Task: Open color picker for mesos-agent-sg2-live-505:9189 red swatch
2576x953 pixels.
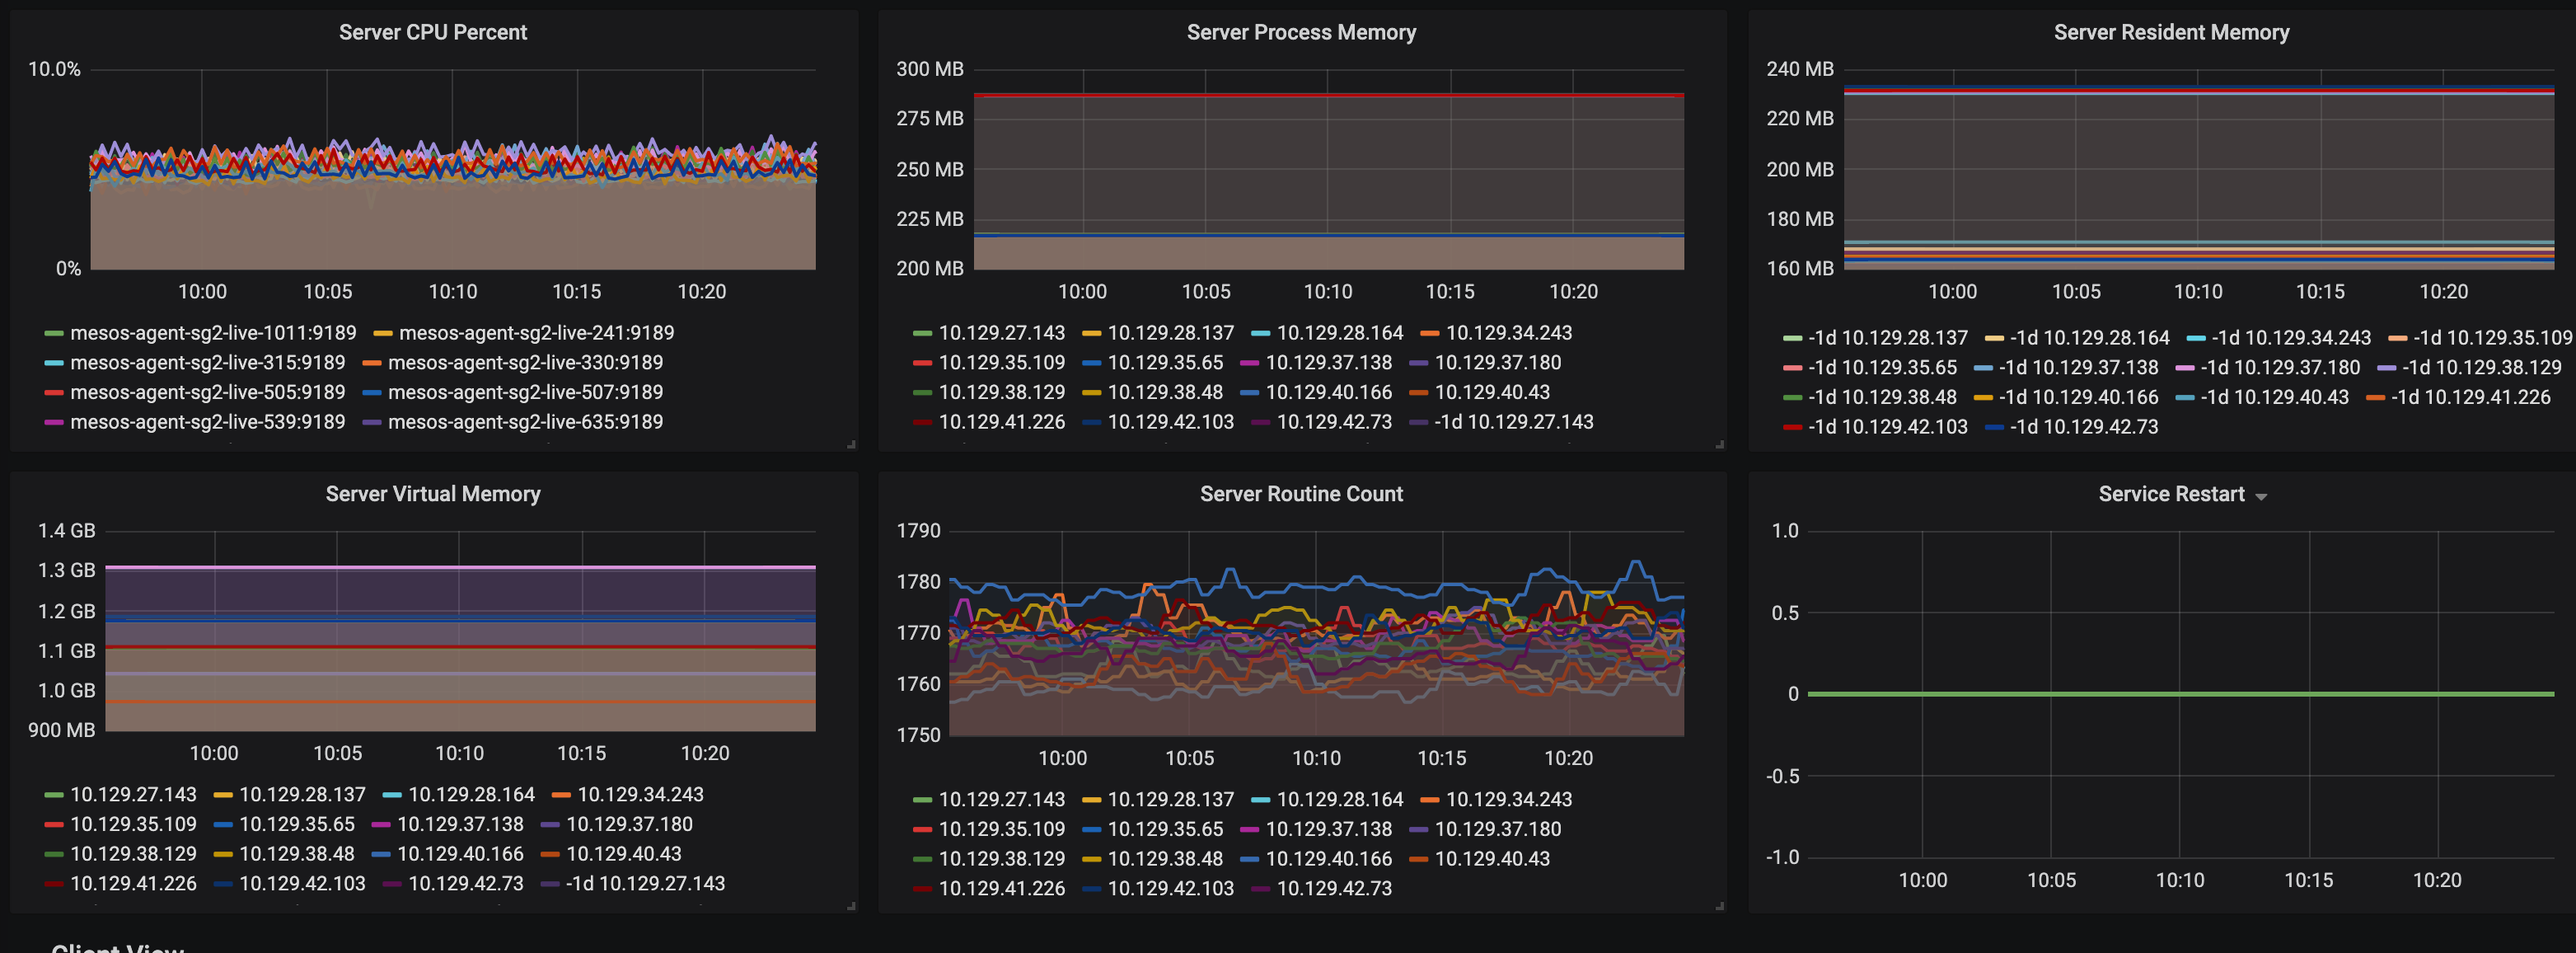Action: click(x=54, y=393)
